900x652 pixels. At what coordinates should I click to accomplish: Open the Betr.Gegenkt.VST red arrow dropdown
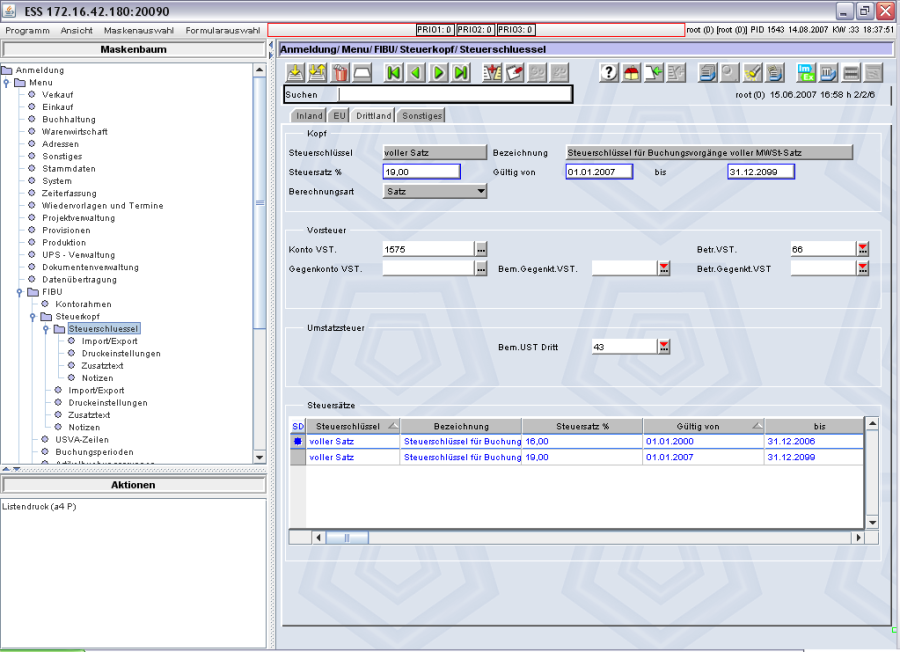pos(863,269)
